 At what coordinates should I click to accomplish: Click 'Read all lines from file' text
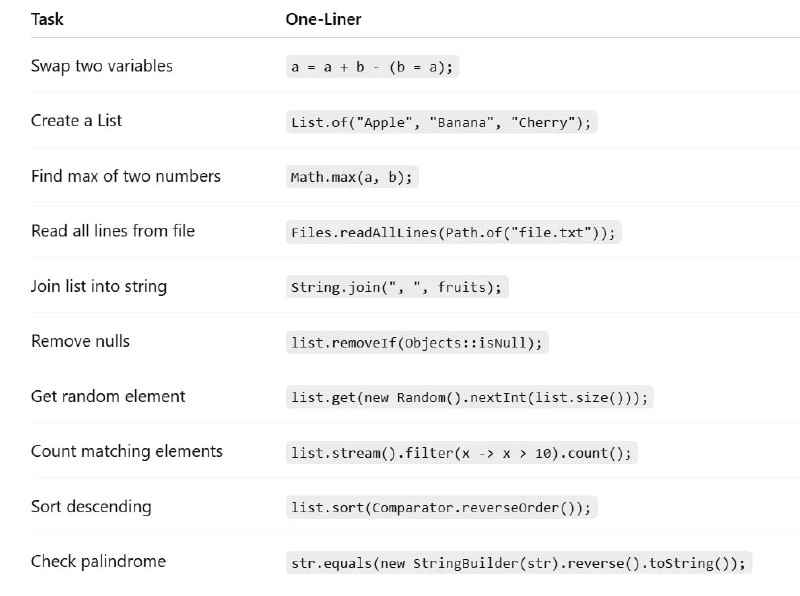tap(113, 231)
